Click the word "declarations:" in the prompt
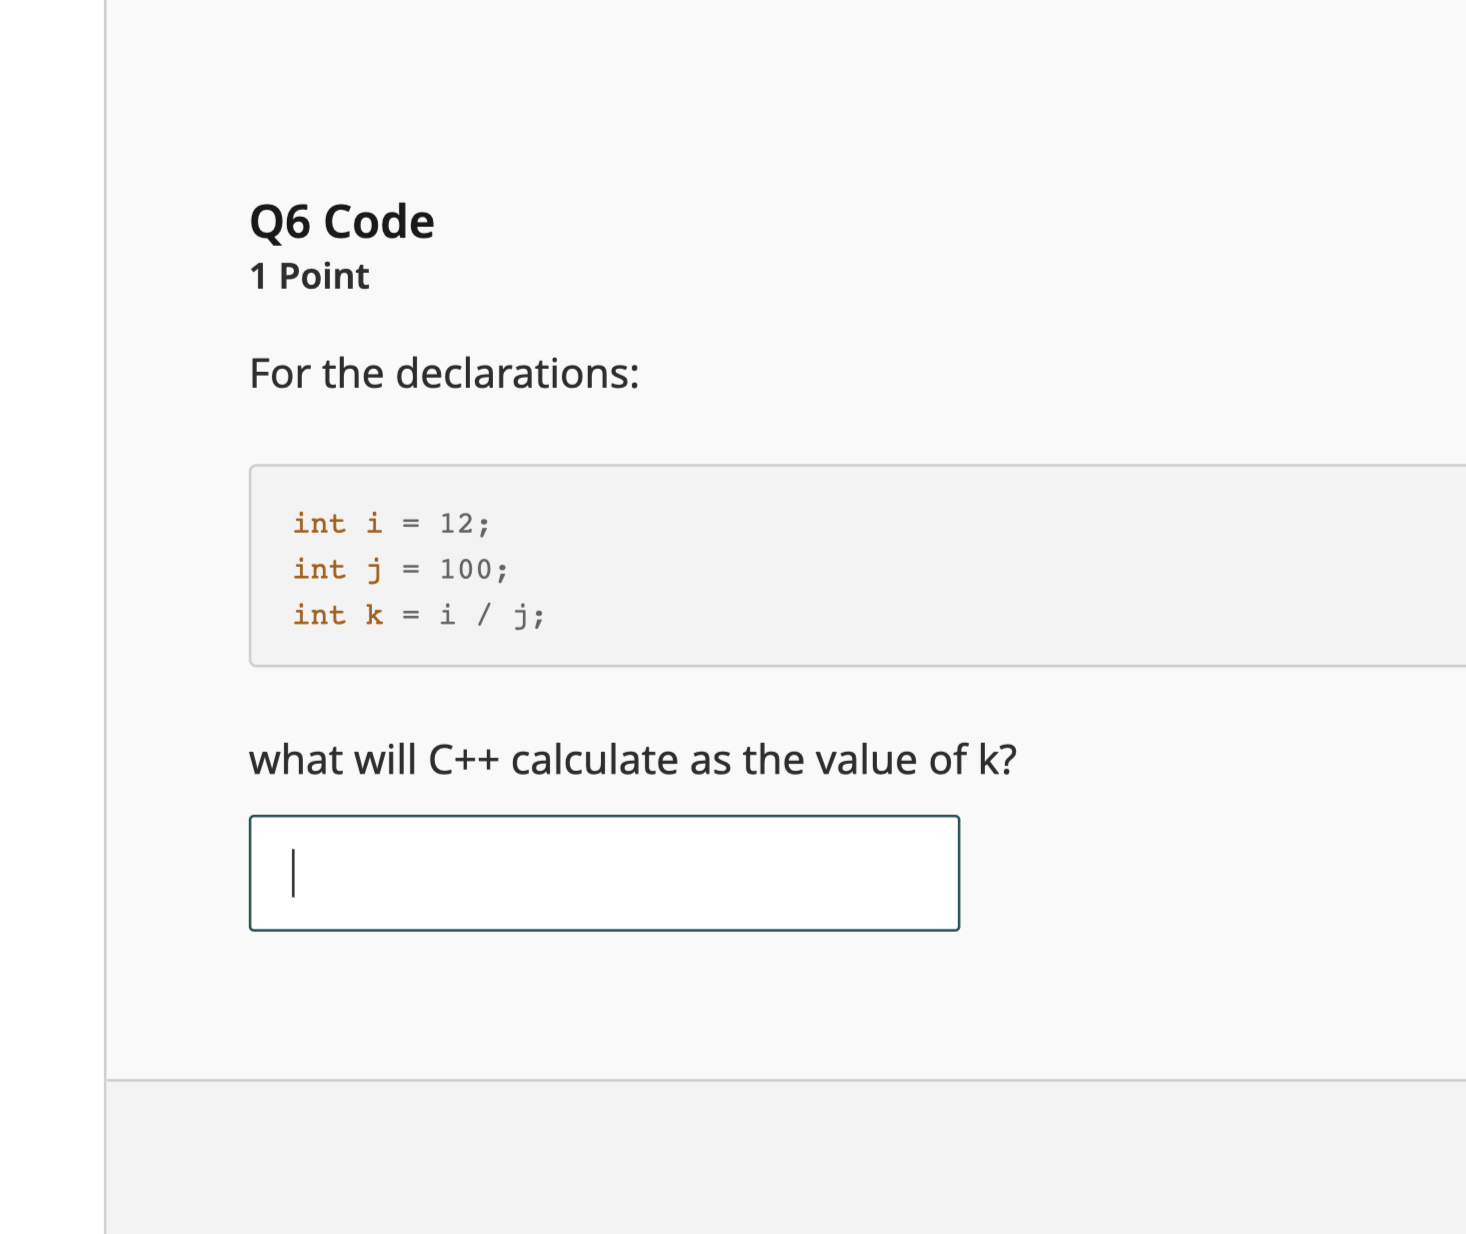This screenshot has height=1234, width=1466. [517, 373]
